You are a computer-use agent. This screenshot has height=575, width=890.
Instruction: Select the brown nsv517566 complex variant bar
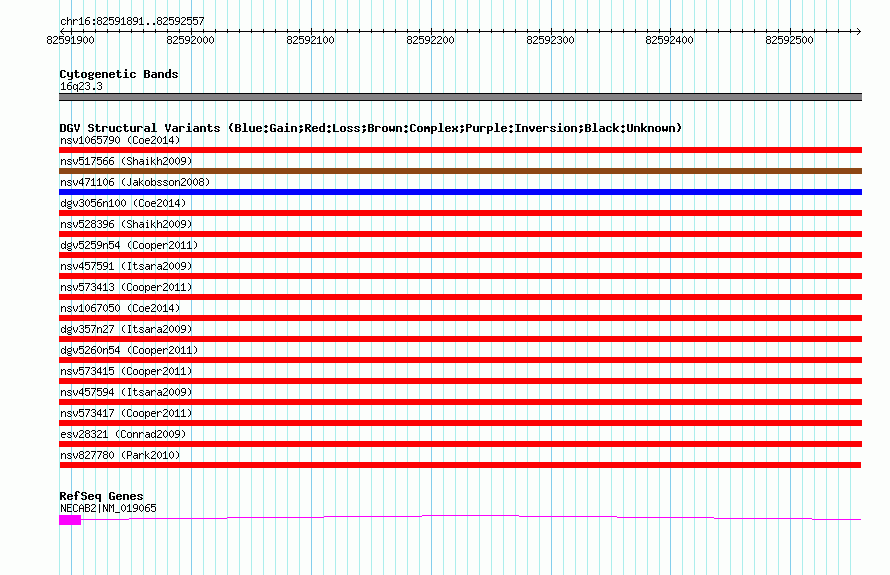(460, 171)
